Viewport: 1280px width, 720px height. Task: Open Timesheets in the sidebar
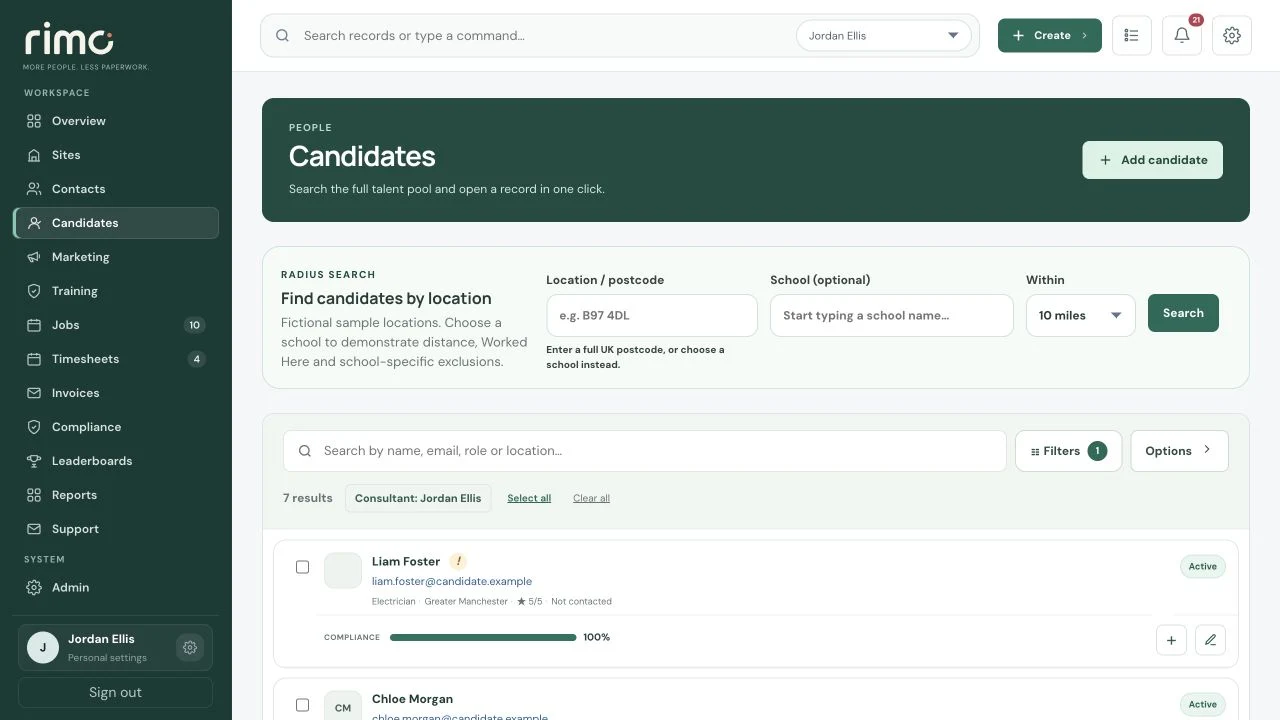coord(116,359)
